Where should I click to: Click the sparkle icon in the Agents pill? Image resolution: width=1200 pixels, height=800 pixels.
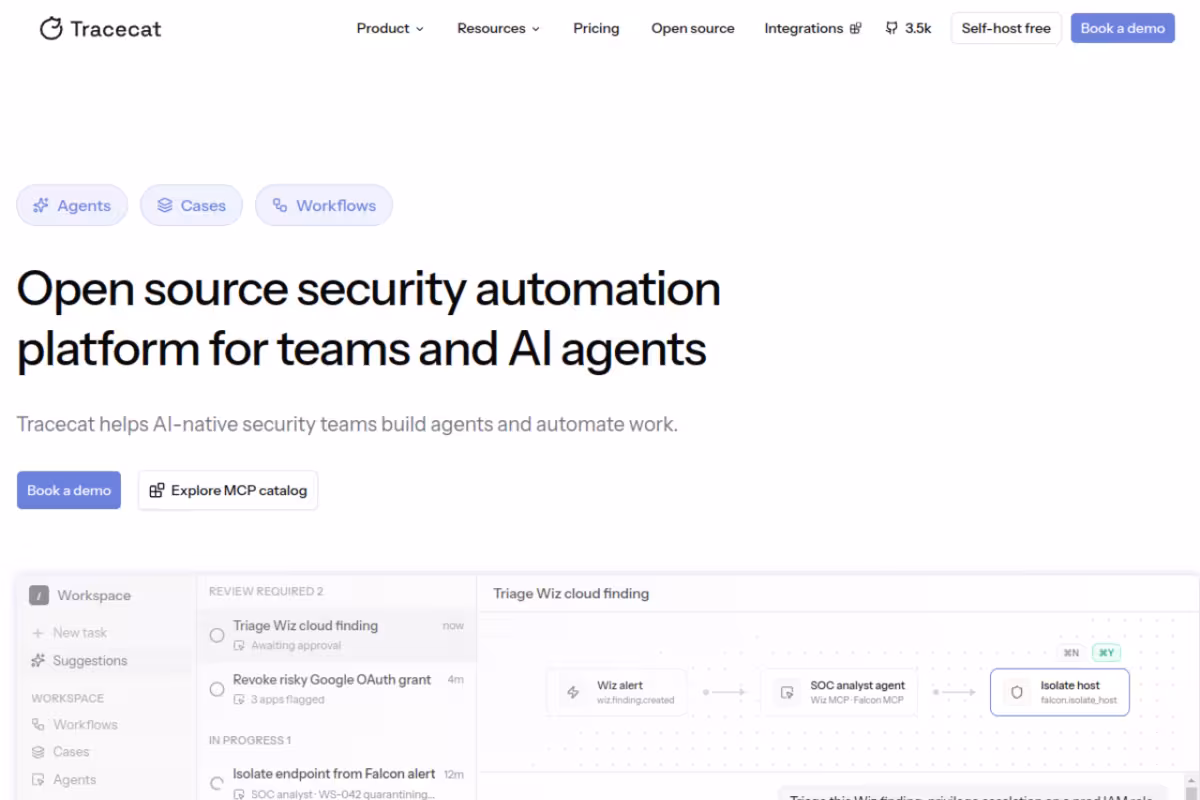(41, 205)
